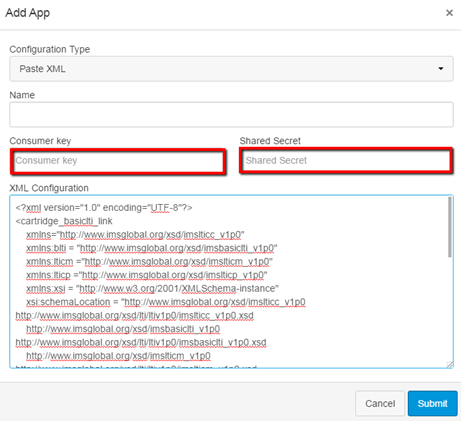This screenshot has height=421, width=461.
Task: Place cursor on the xml version line
Action: 104,208
